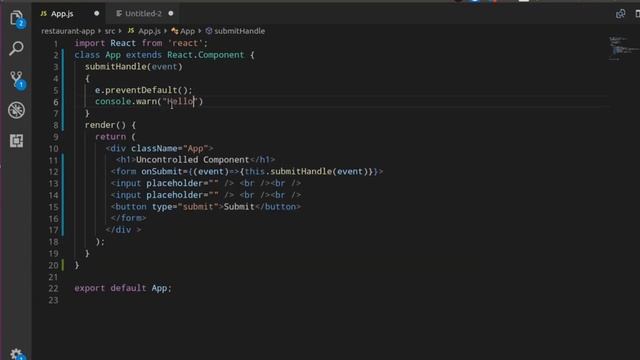640x360 pixels.
Task: Click 'render()' on line 8
Action: (105, 125)
